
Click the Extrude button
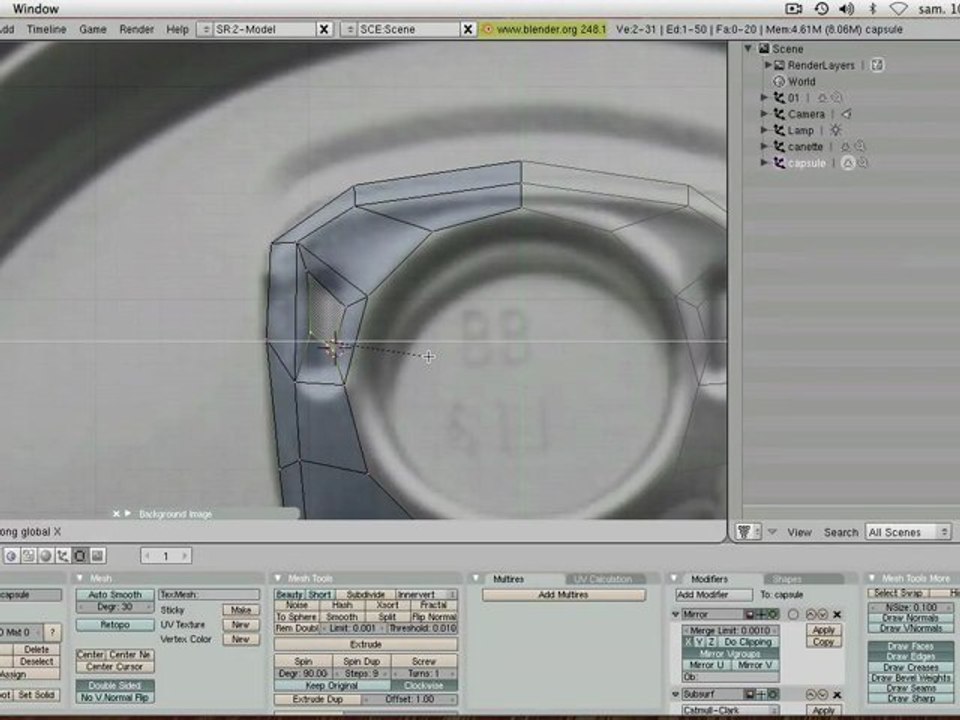[366, 644]
